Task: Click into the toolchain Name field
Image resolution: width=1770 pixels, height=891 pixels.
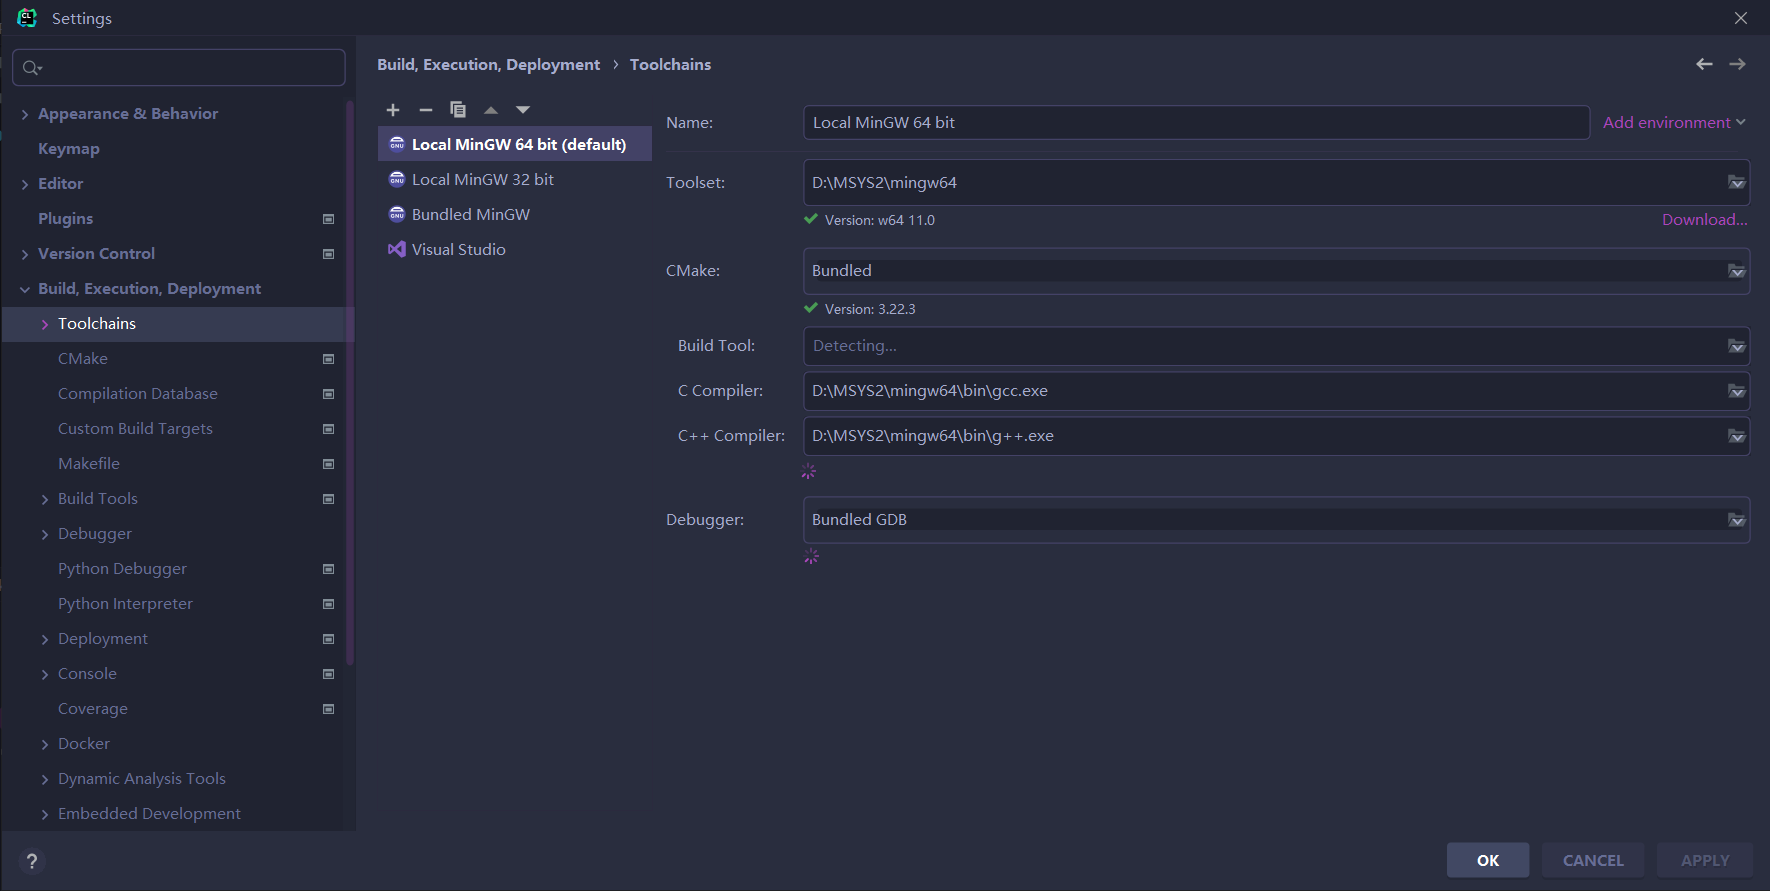Action: pos(1196,122)
